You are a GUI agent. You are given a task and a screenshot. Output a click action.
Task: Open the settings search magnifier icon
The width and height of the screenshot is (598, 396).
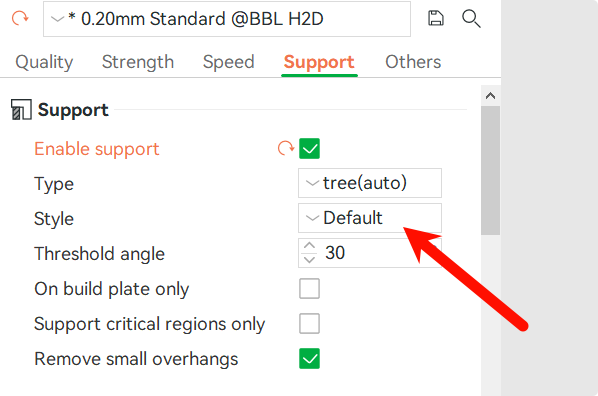tap(471, 19)
